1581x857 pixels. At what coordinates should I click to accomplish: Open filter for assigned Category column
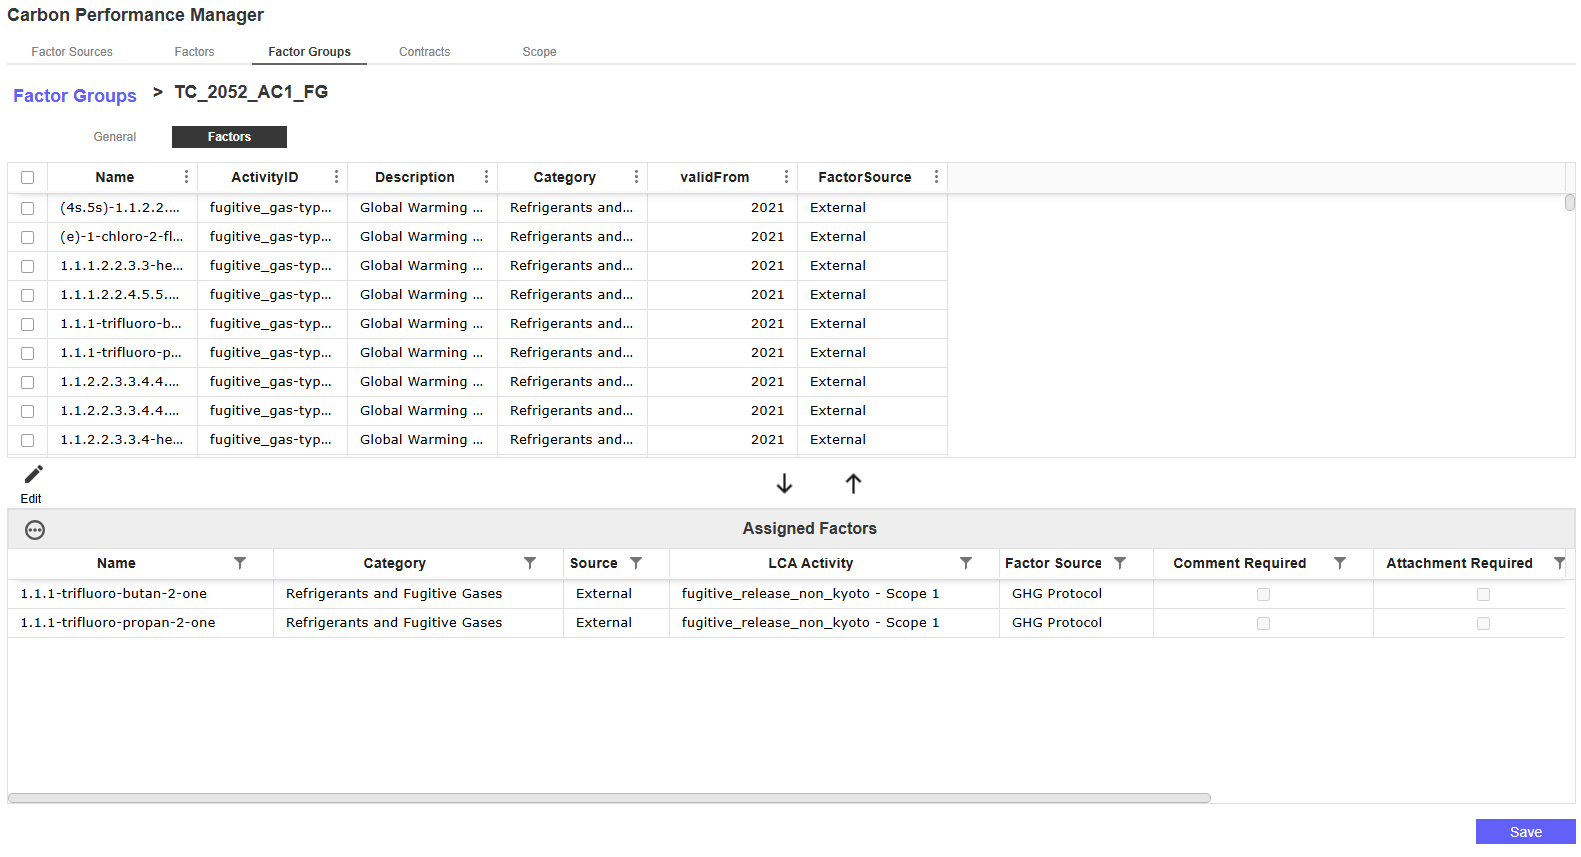coord(530,563)
